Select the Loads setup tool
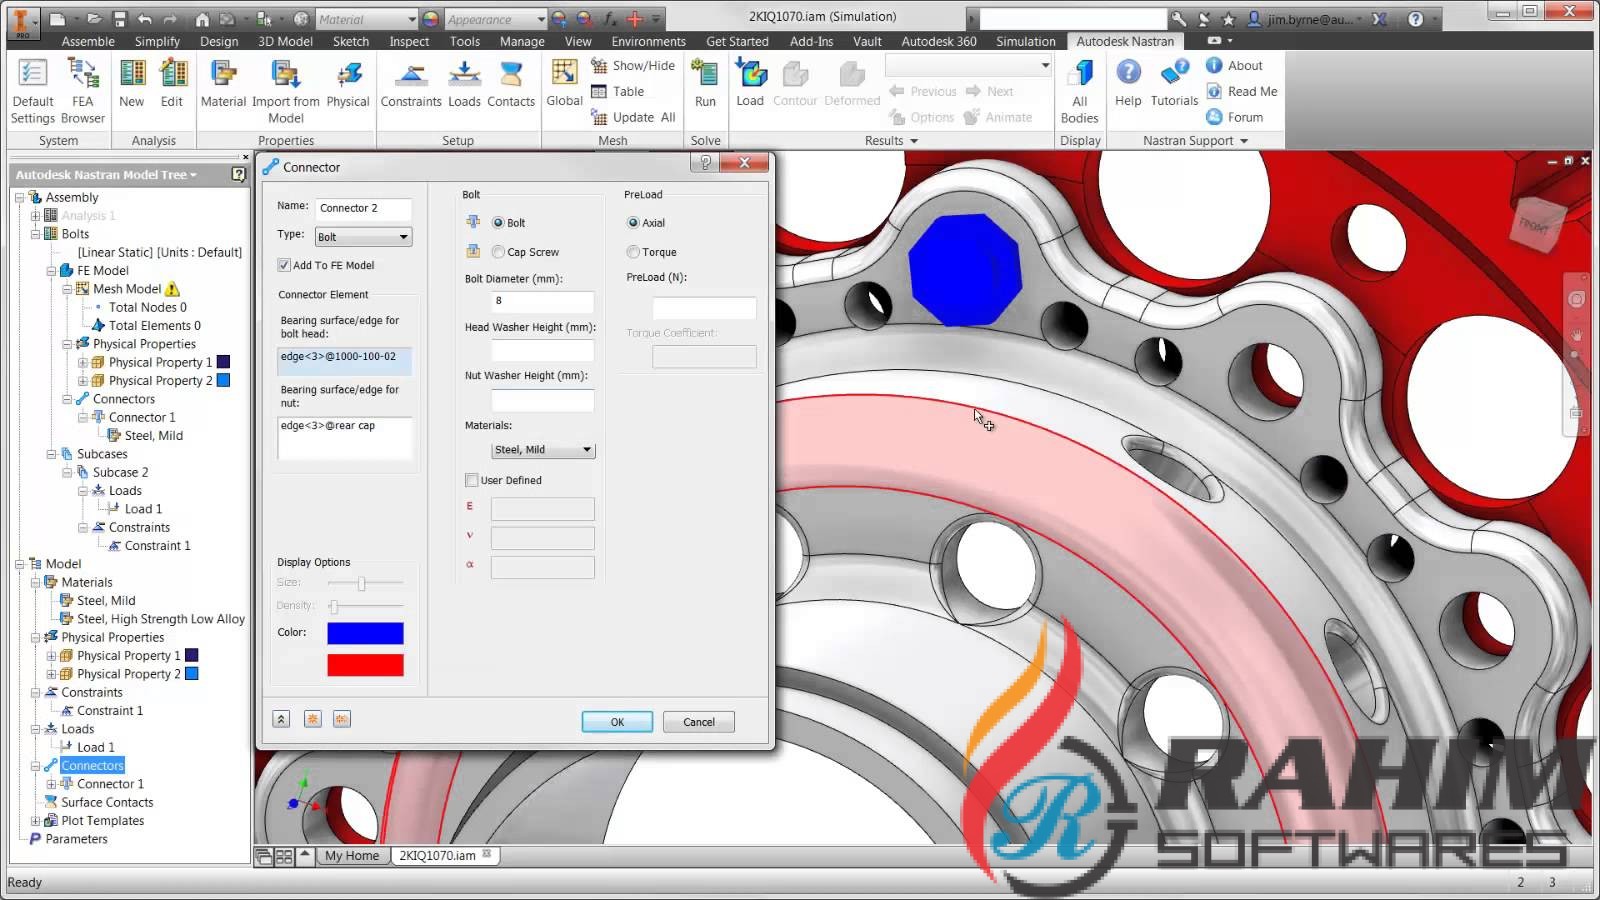 pos(464,83)
